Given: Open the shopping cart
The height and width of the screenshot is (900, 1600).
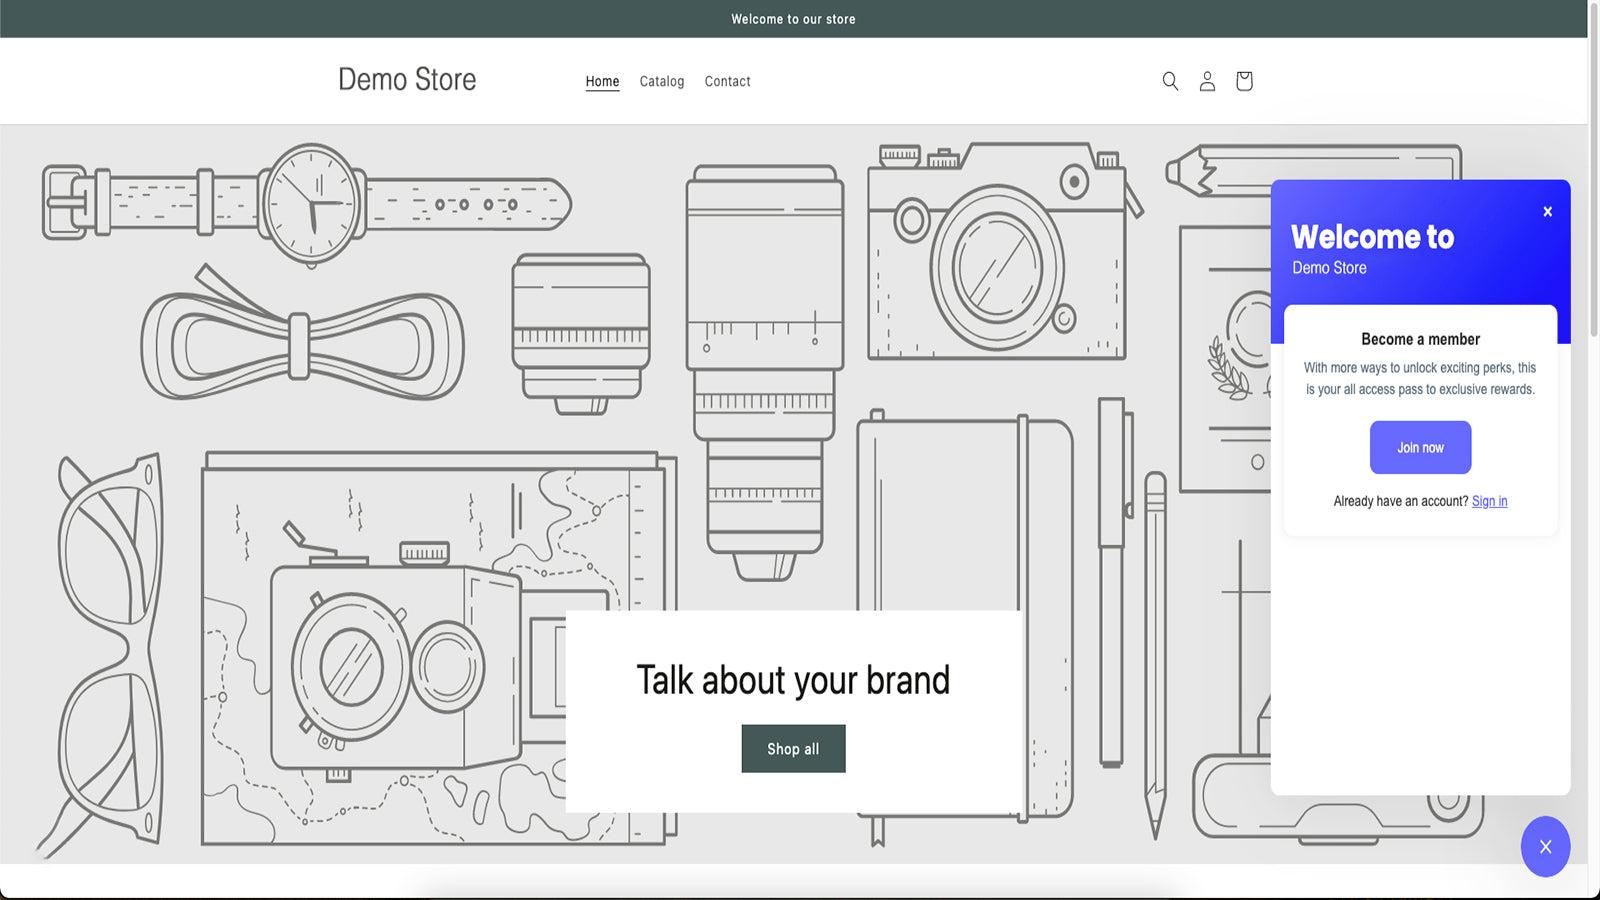Looking at the screenshot, I should click(x=1244, y=81).
